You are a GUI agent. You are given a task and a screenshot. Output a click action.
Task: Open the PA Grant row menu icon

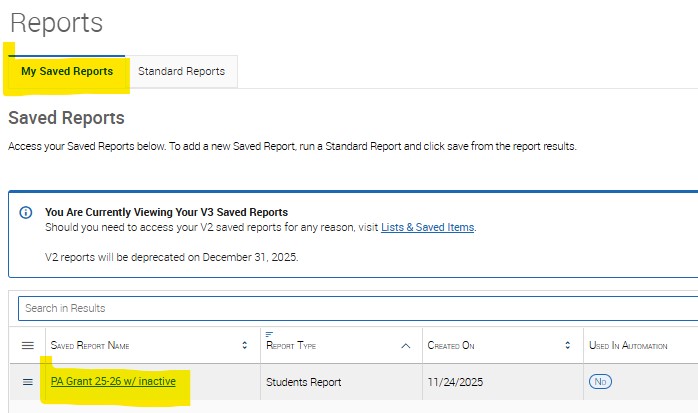tap(28, 382)
